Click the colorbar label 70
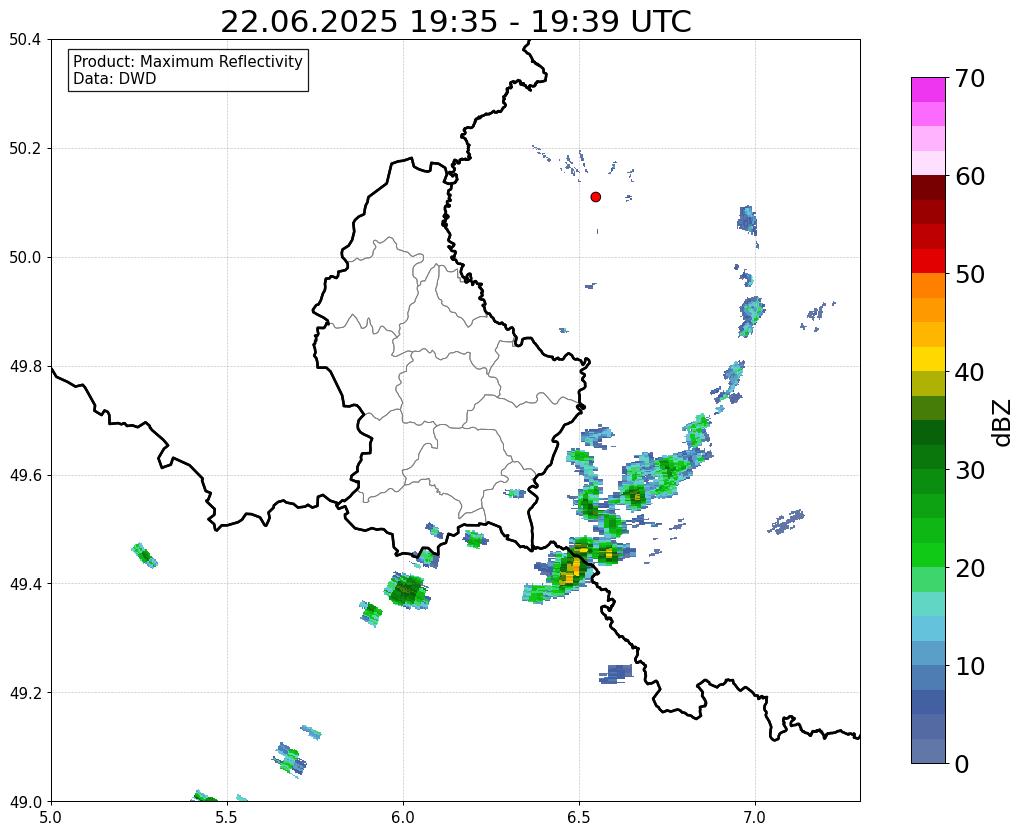1023x834 pixels. click(x=970, y=78)
